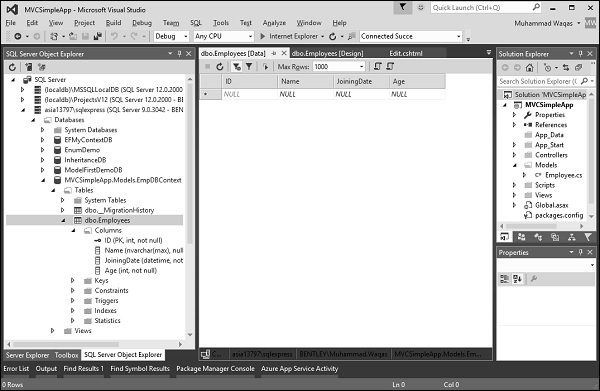The height and width of the screenshot is (391, 600).
Task: Open the Max Rows dropdown
Action: (361, 67)
